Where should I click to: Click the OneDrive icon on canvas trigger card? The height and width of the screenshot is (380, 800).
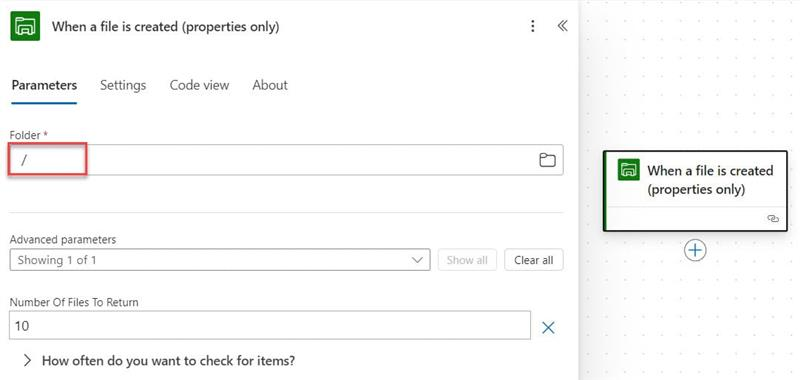click(629, 170)
